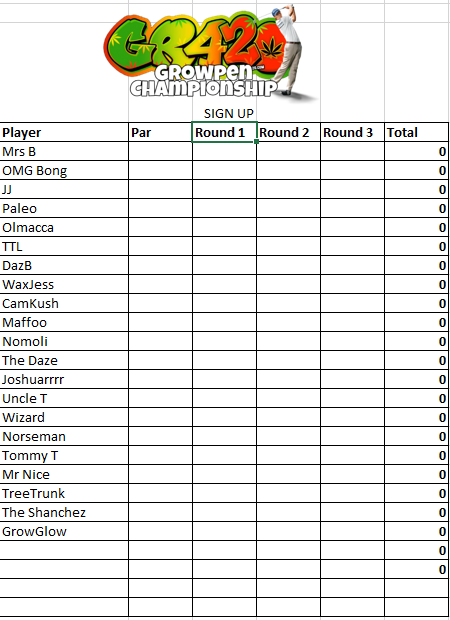450x620 pixels.
Task: Select the Par cell for Paleo
Action: coord(160,208)
